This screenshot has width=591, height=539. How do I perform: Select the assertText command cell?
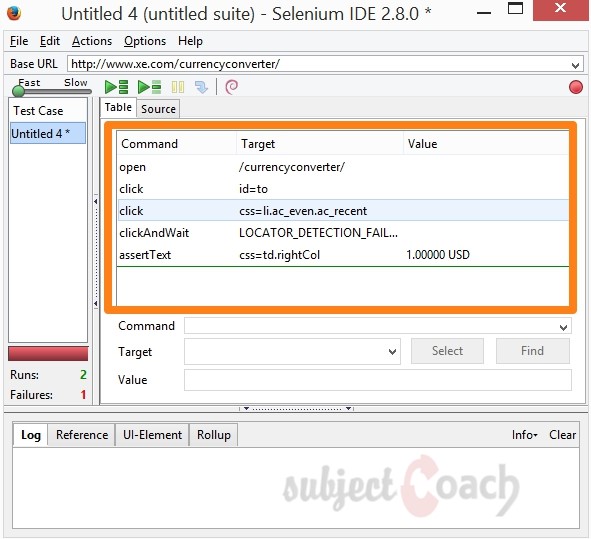(145, 255)
